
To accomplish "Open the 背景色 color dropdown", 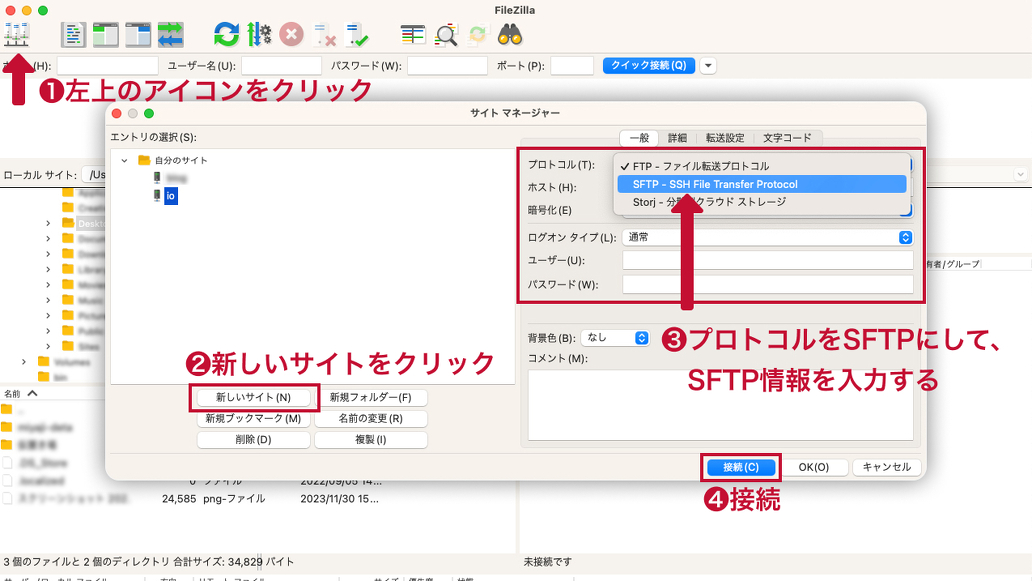I will tap(615, 338).
